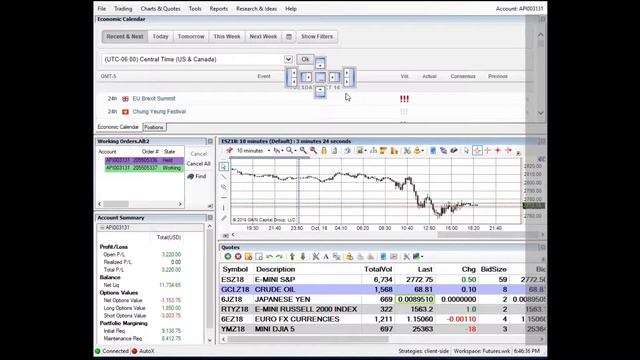Viewport: 640px width, 360px height.
Task: Click the green add symbol icon in Quotes
Action: (228, 256)
